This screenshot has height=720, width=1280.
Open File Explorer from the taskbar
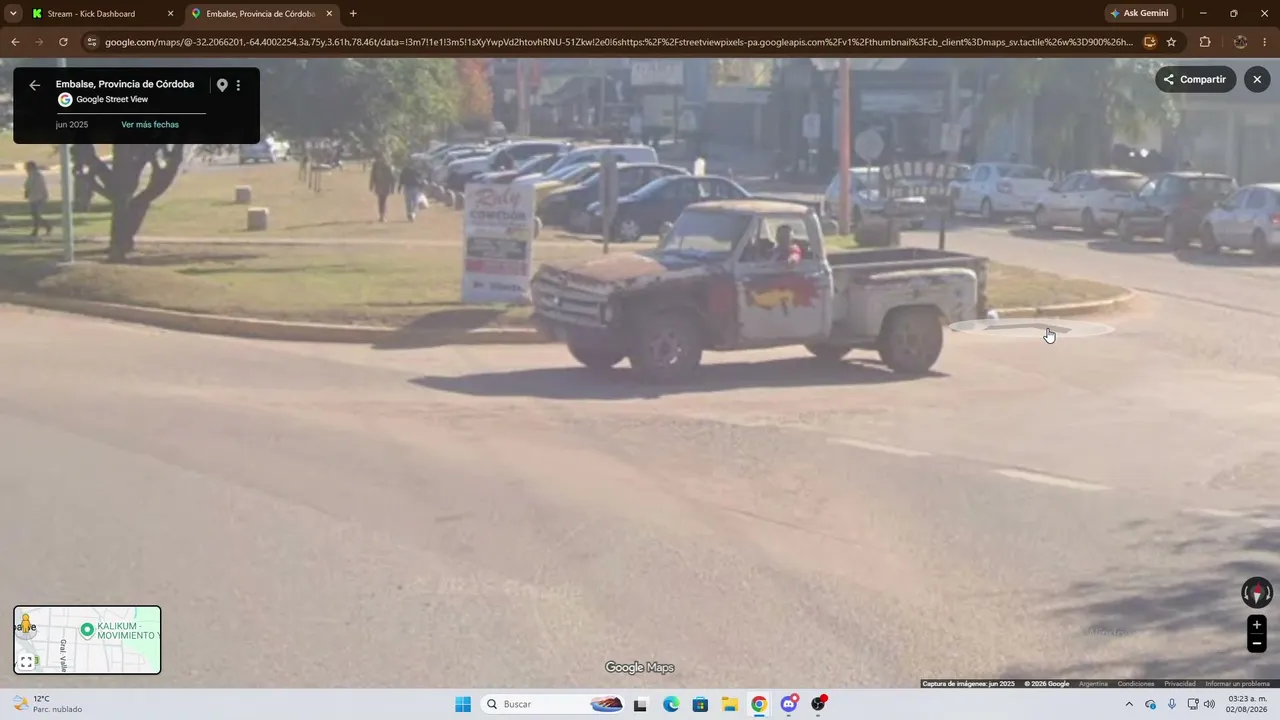coord(730,704)
